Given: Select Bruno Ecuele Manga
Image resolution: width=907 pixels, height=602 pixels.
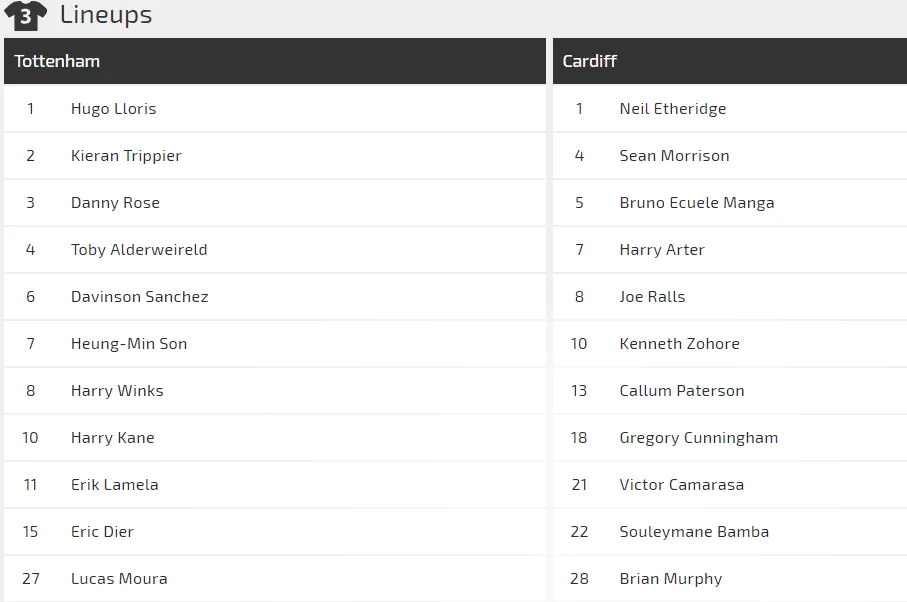Looking at the screenshot, I should (697, 203).
